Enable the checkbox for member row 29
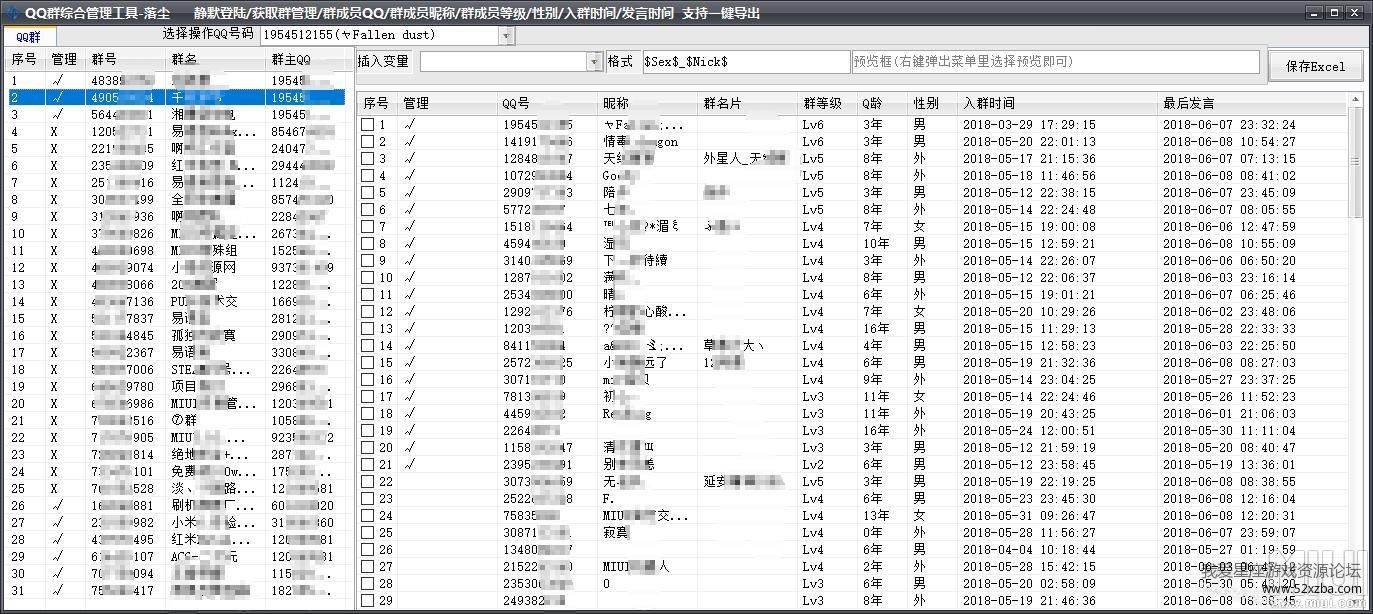Viewport: 1373px width, 614px height. 368,601
